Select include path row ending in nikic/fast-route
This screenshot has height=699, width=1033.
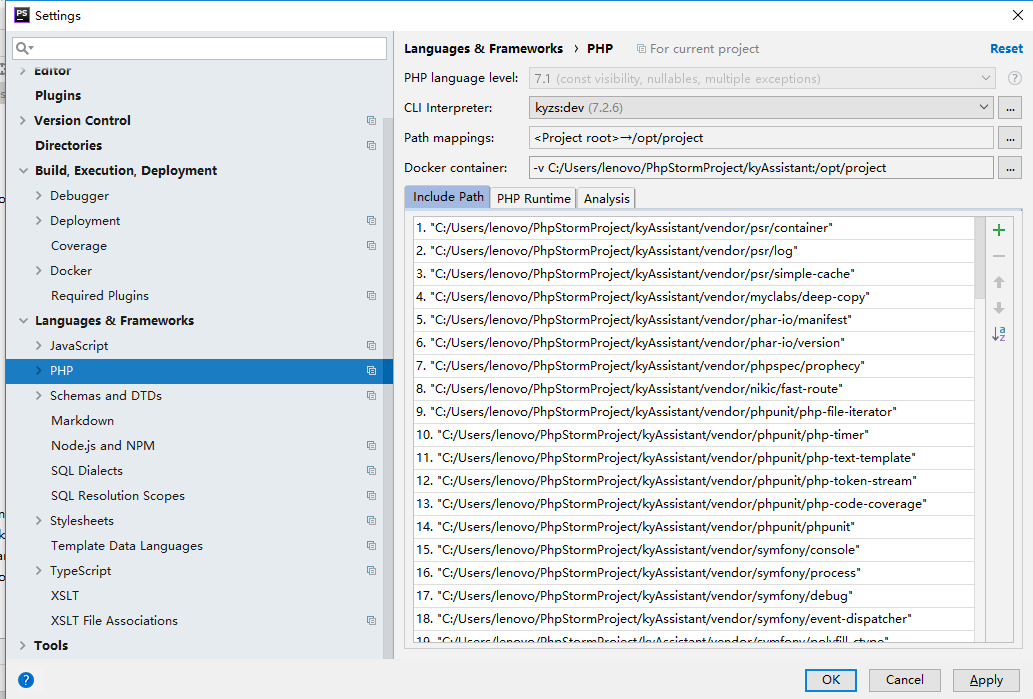pyautogui.click(x=694, y=389)
